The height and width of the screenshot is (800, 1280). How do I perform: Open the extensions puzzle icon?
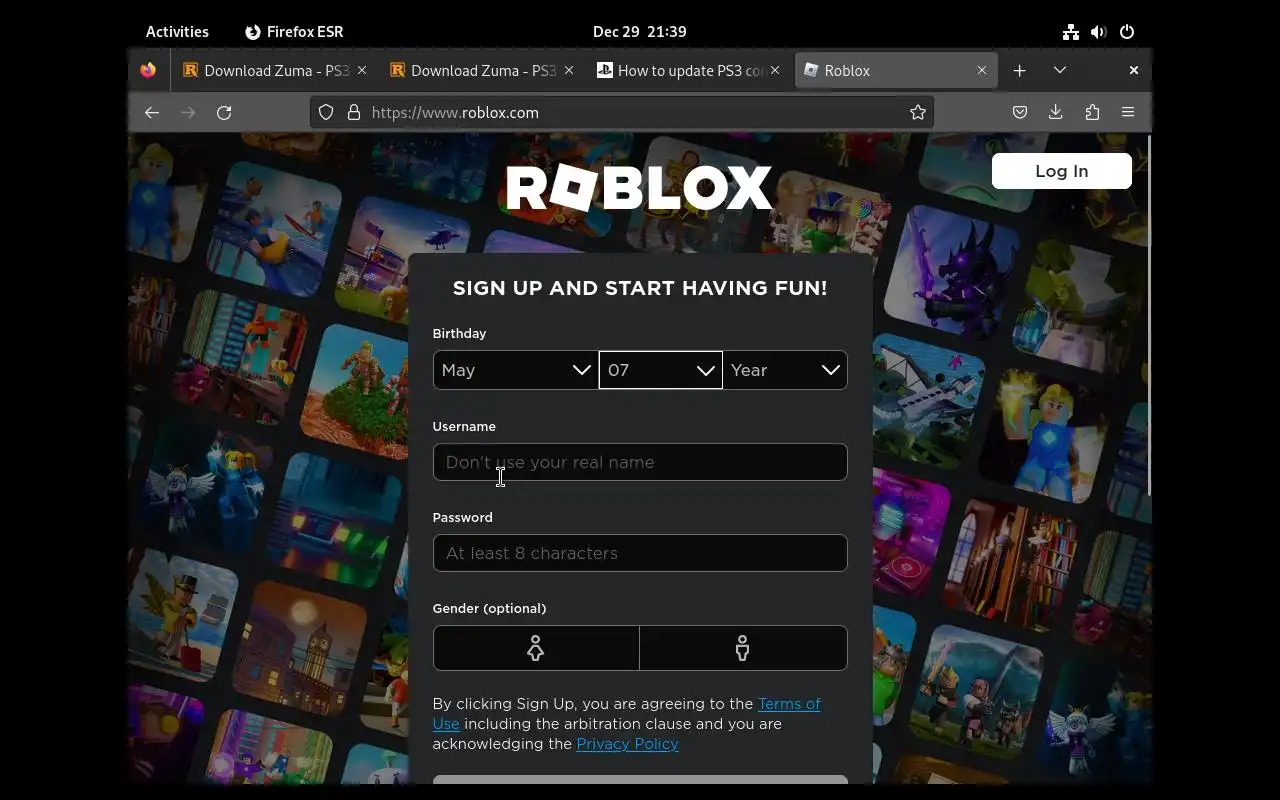coord(1092,113)
